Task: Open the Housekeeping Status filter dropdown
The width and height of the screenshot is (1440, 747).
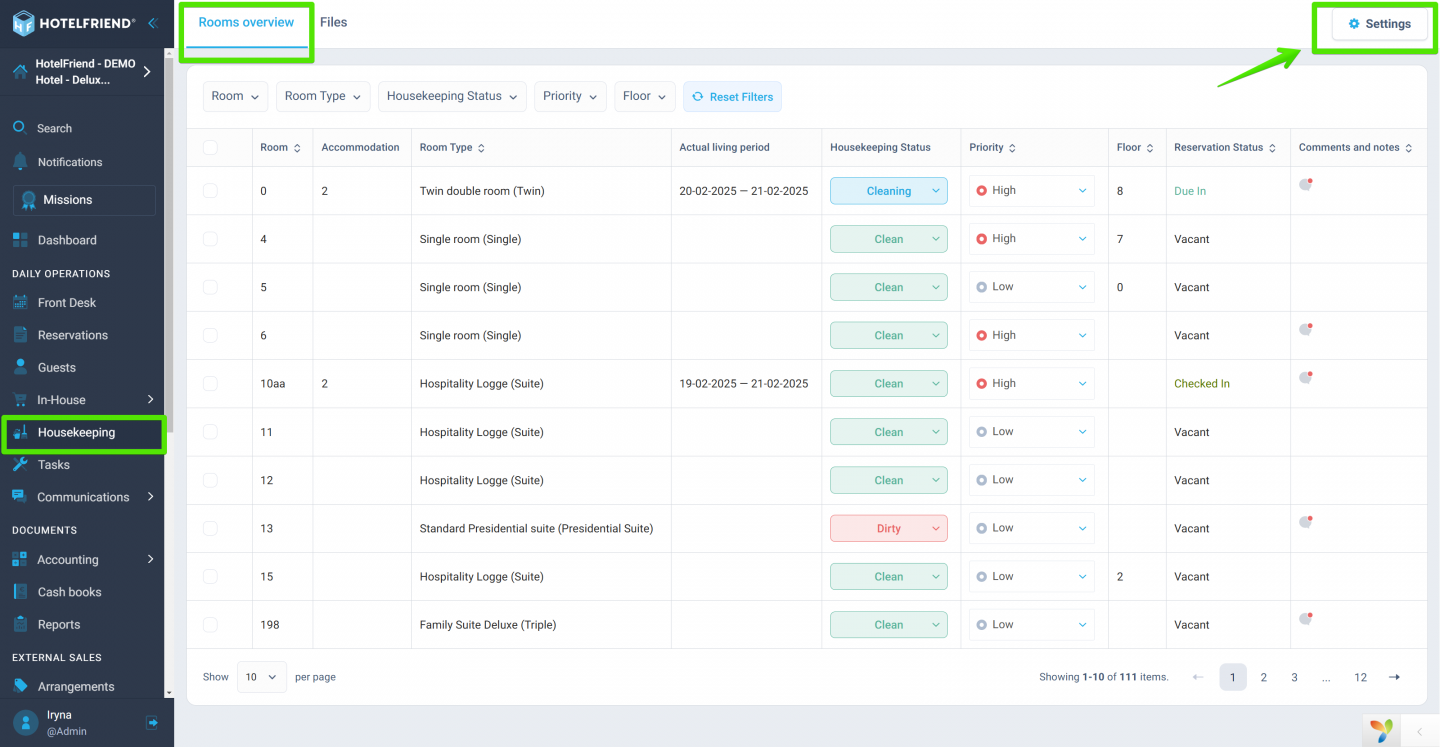Action: (452, 96)
